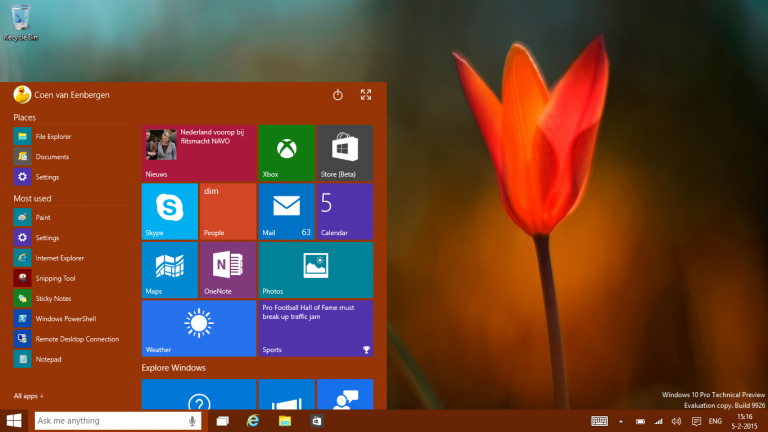Expand Start menu to full screen

tap(366, 95)
